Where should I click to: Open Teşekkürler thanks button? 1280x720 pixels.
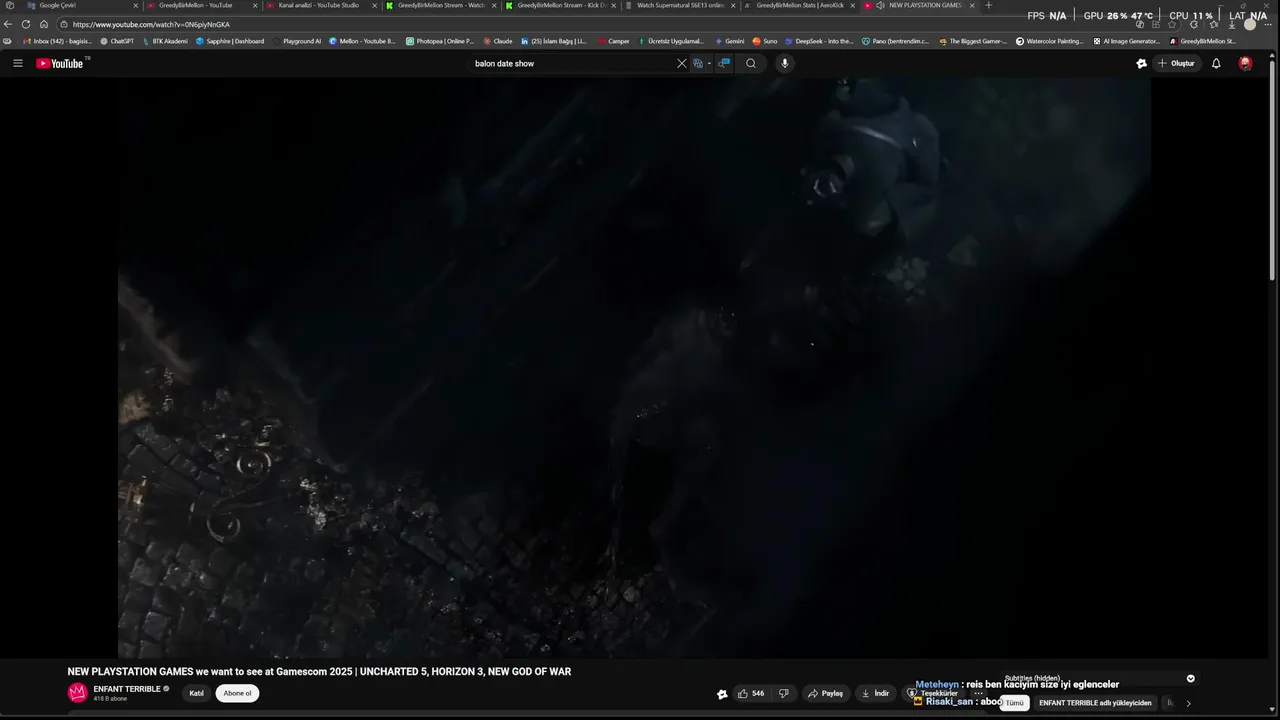[932, 693]
